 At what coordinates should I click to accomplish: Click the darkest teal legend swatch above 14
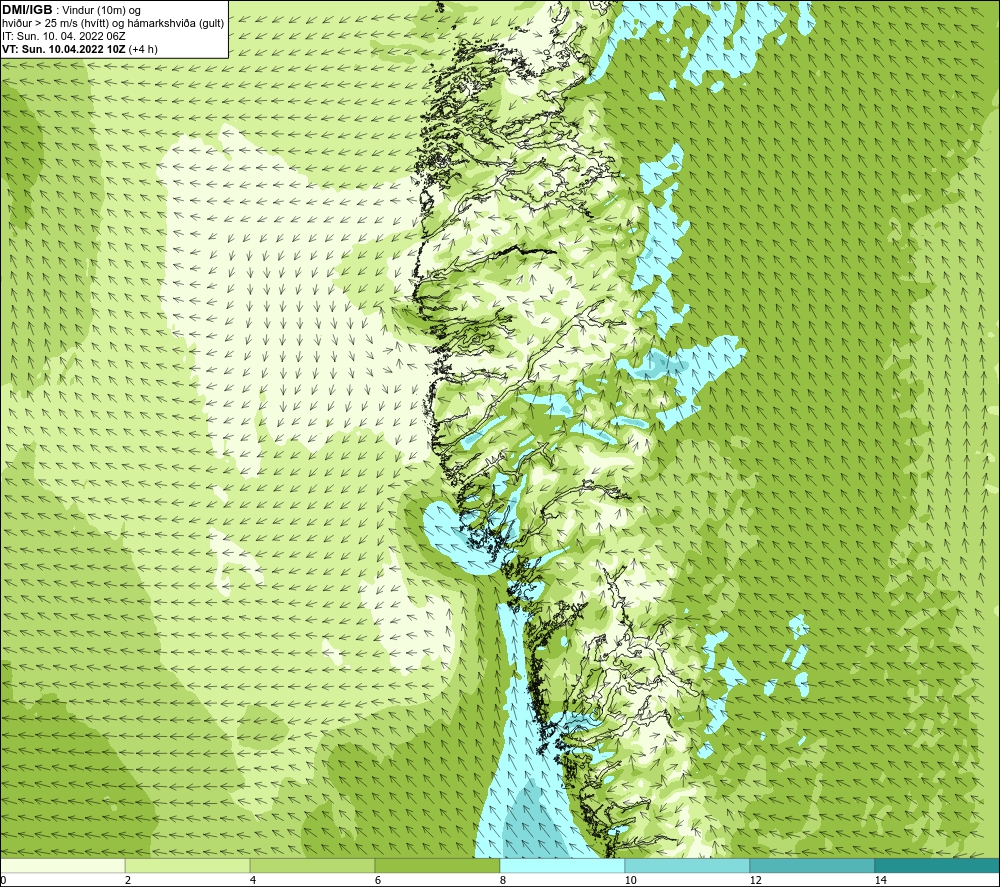[936, 866]
